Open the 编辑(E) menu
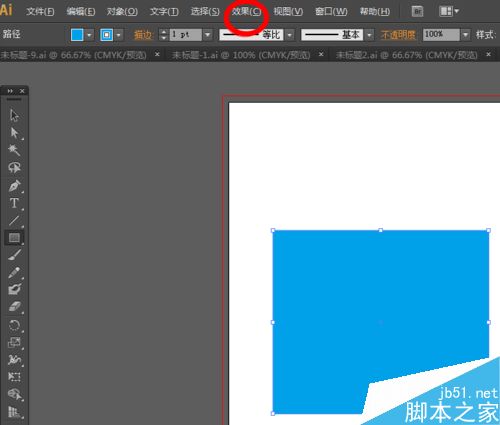Viewport: 500px width, 425px height. click(81, 12)
